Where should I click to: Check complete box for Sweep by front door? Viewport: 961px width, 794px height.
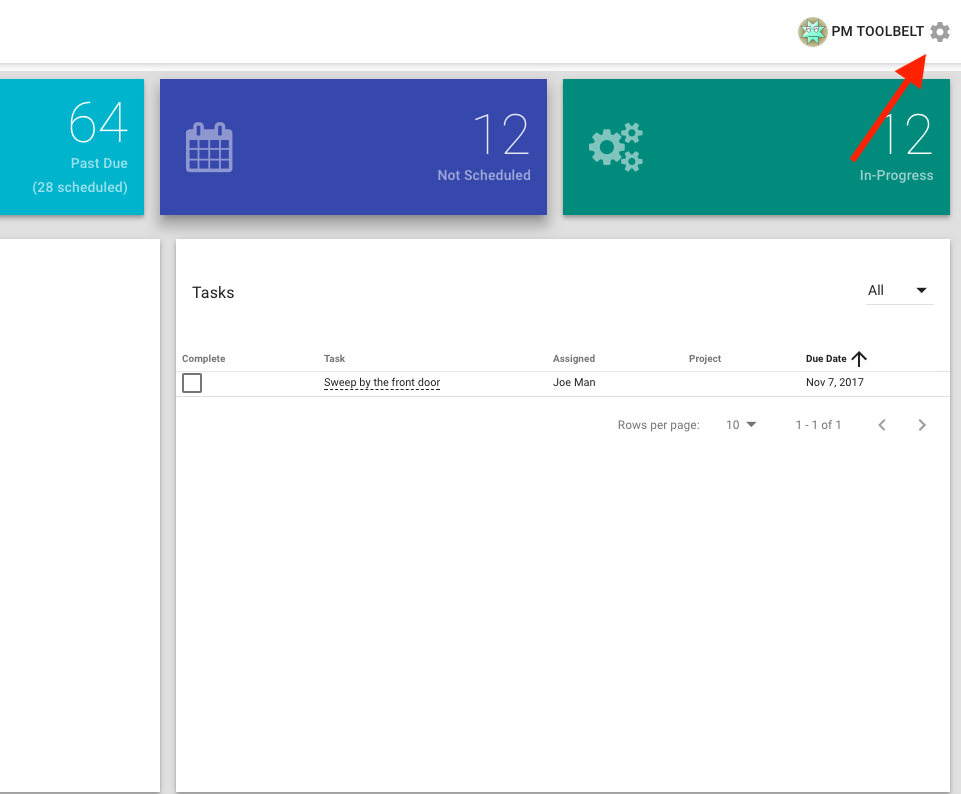[x=192, y=383]
